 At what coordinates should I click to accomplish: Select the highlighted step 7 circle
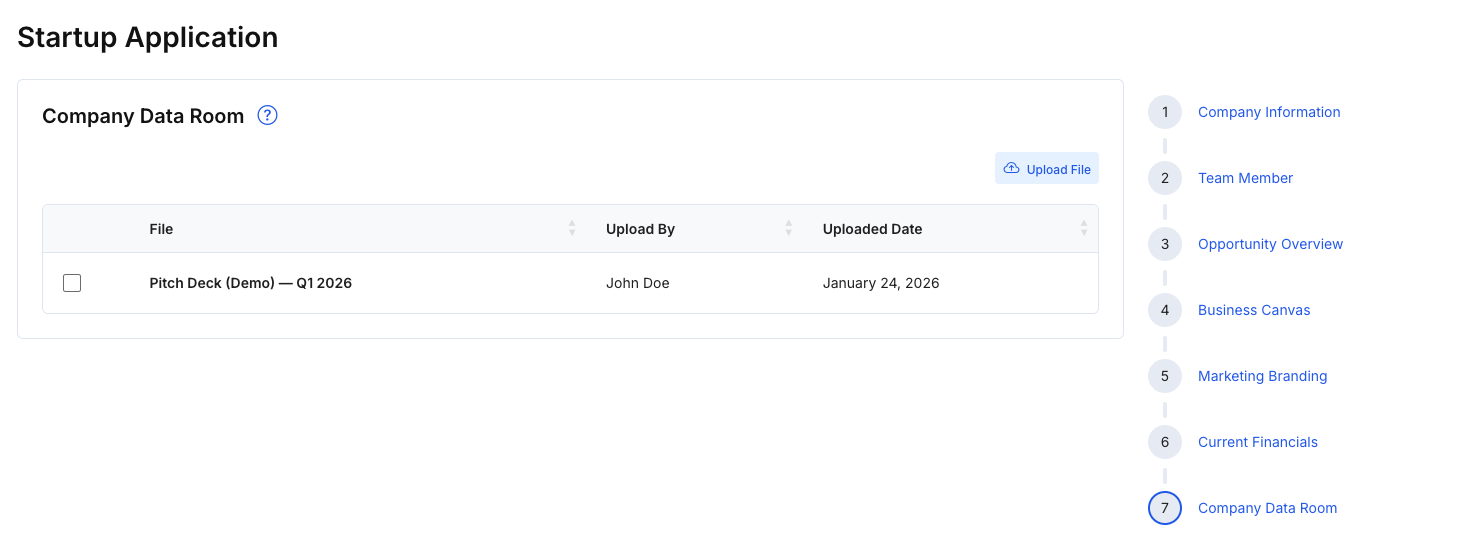(1165, 508)
